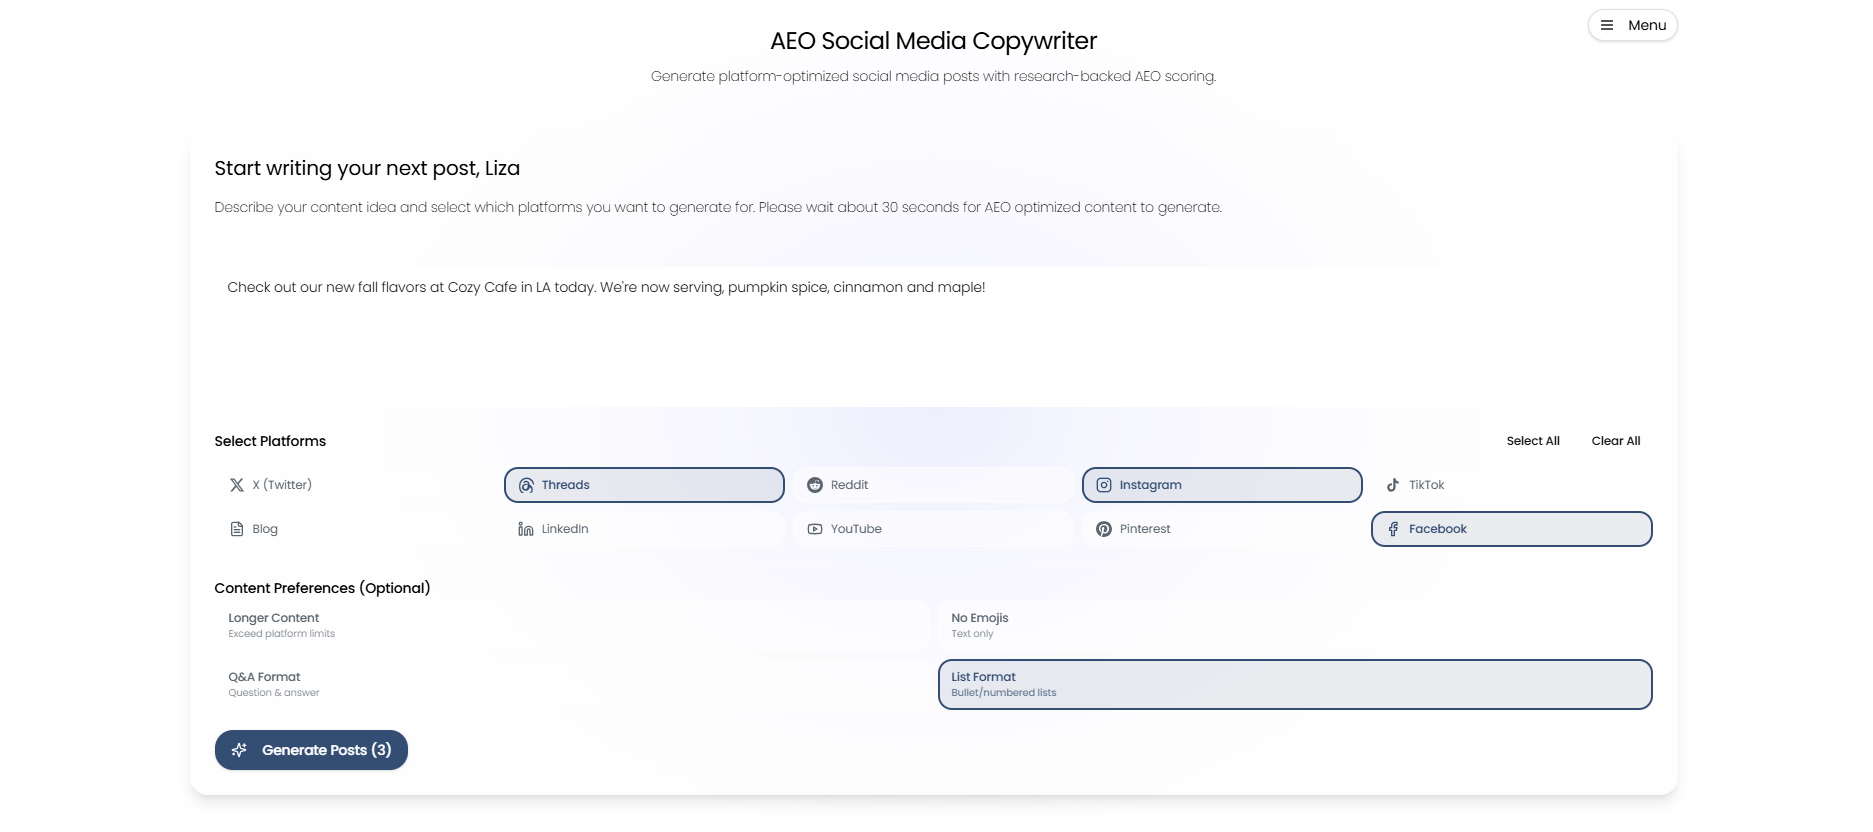Select the YouTube play icon

815,529
